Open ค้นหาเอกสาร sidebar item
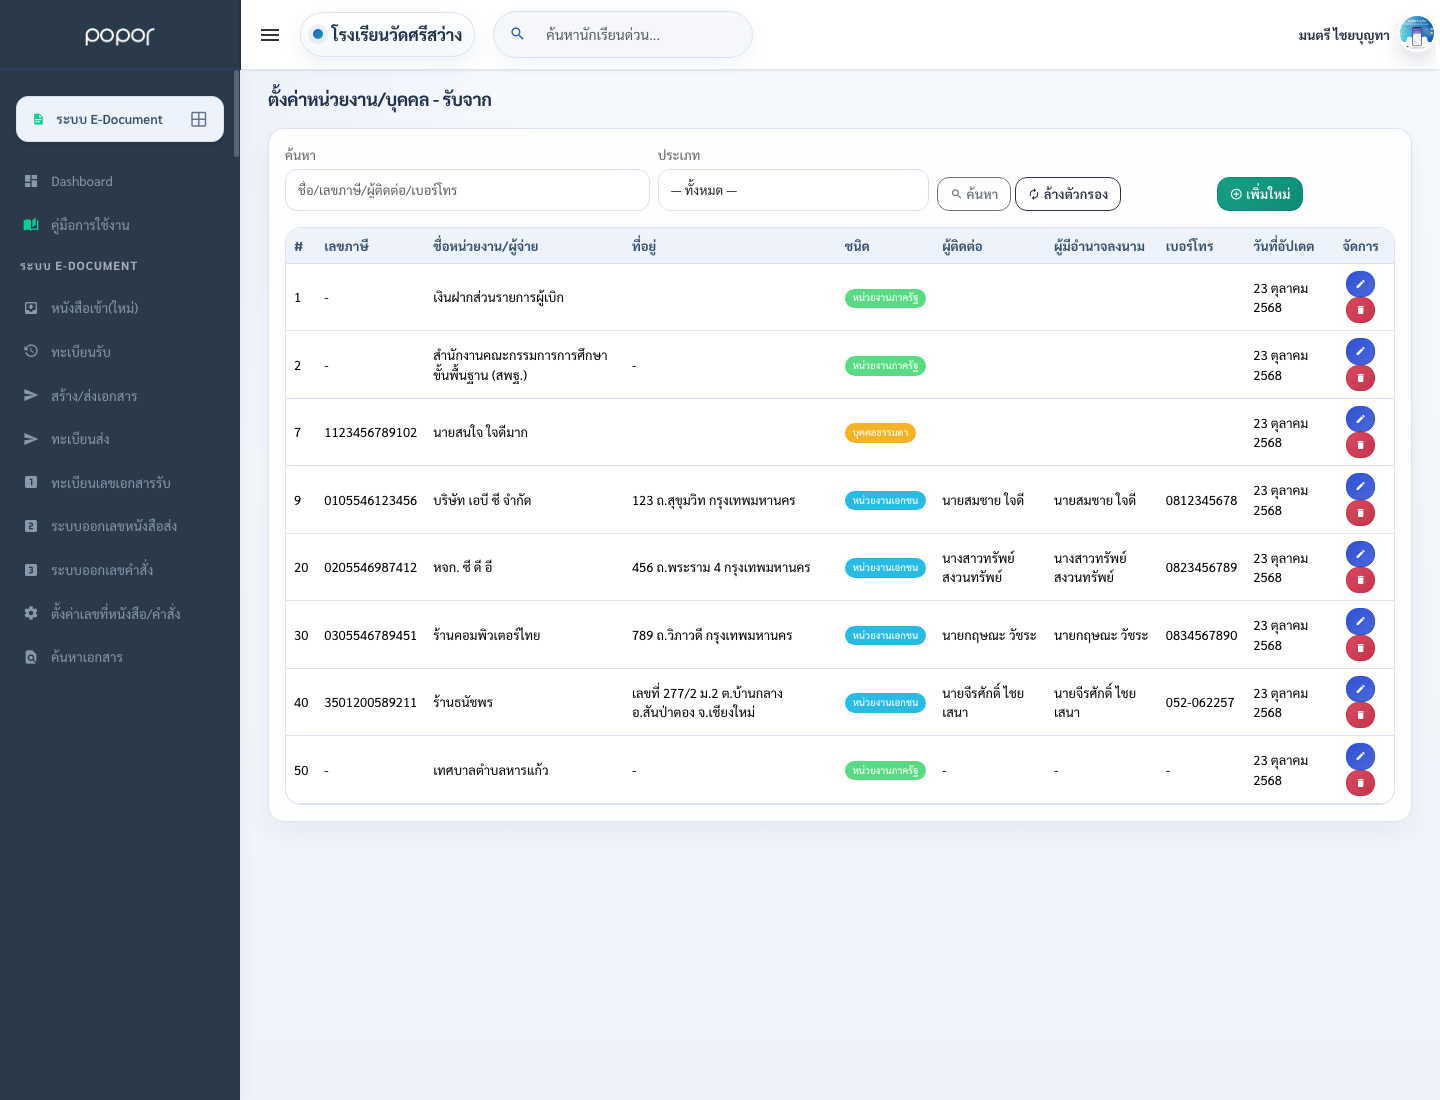 pos(87,657)
